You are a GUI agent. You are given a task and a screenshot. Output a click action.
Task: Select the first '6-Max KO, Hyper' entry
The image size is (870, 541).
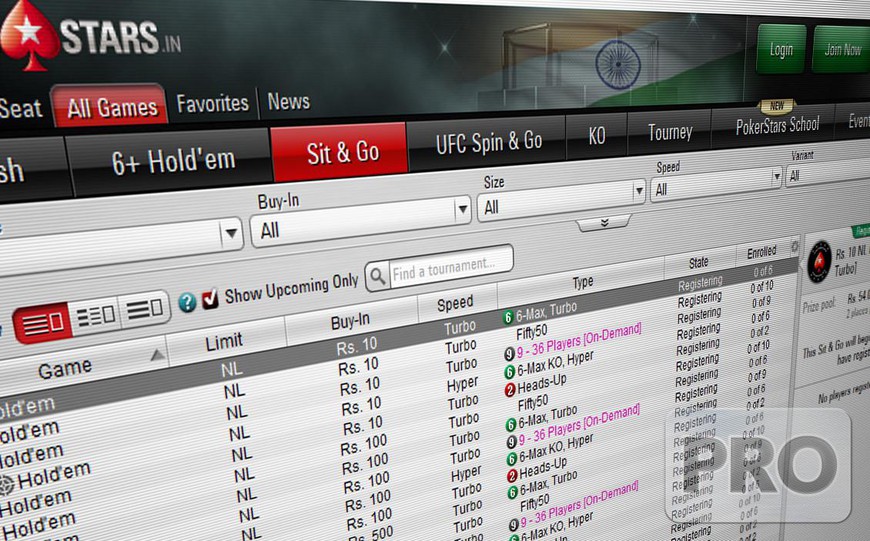point(555,364)
